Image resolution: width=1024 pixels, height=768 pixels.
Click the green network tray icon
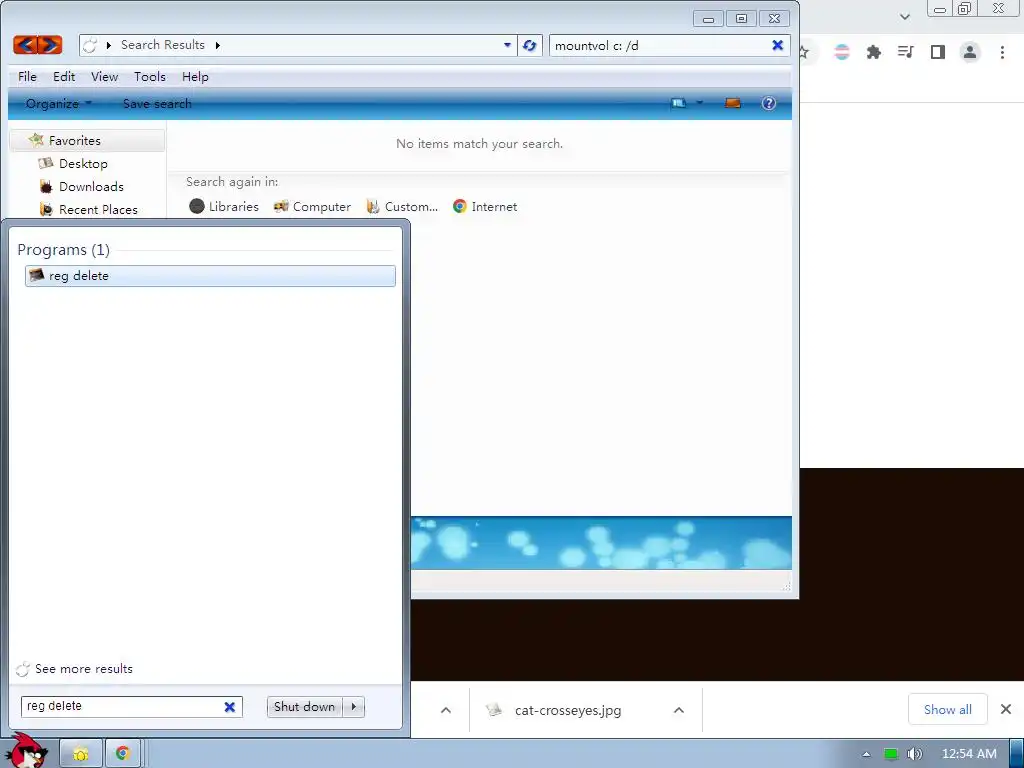coord(891,754)
